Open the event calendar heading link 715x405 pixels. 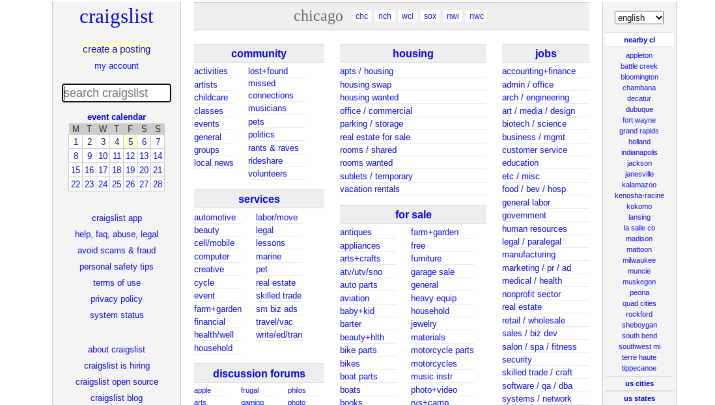[x=116, y=117]
